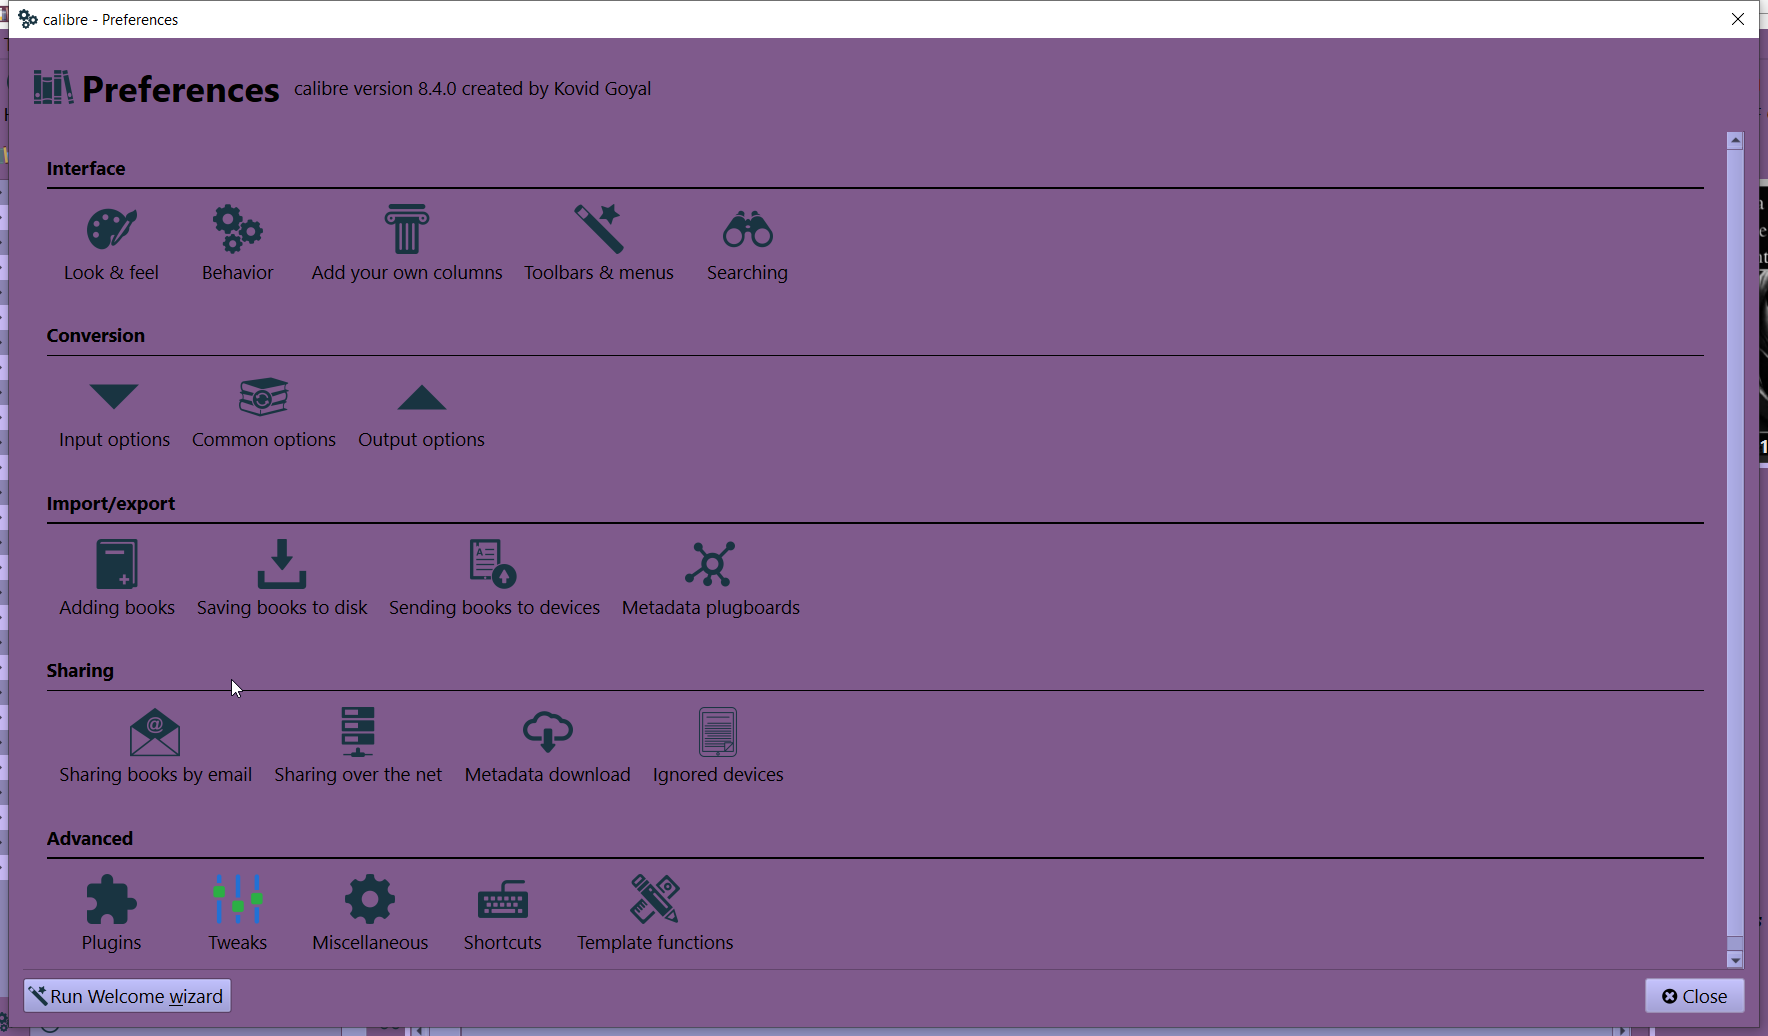Click the 'Import/export' section heading

111,504
